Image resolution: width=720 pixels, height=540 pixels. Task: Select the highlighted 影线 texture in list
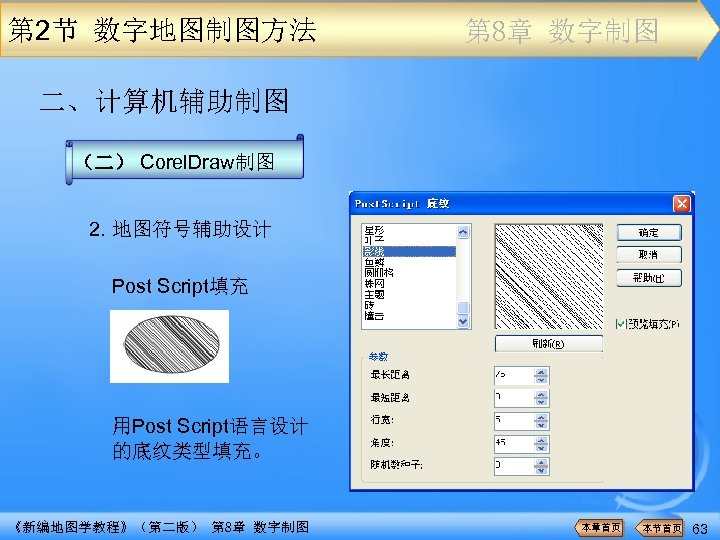pyautogui.click(x=409, y=252)
